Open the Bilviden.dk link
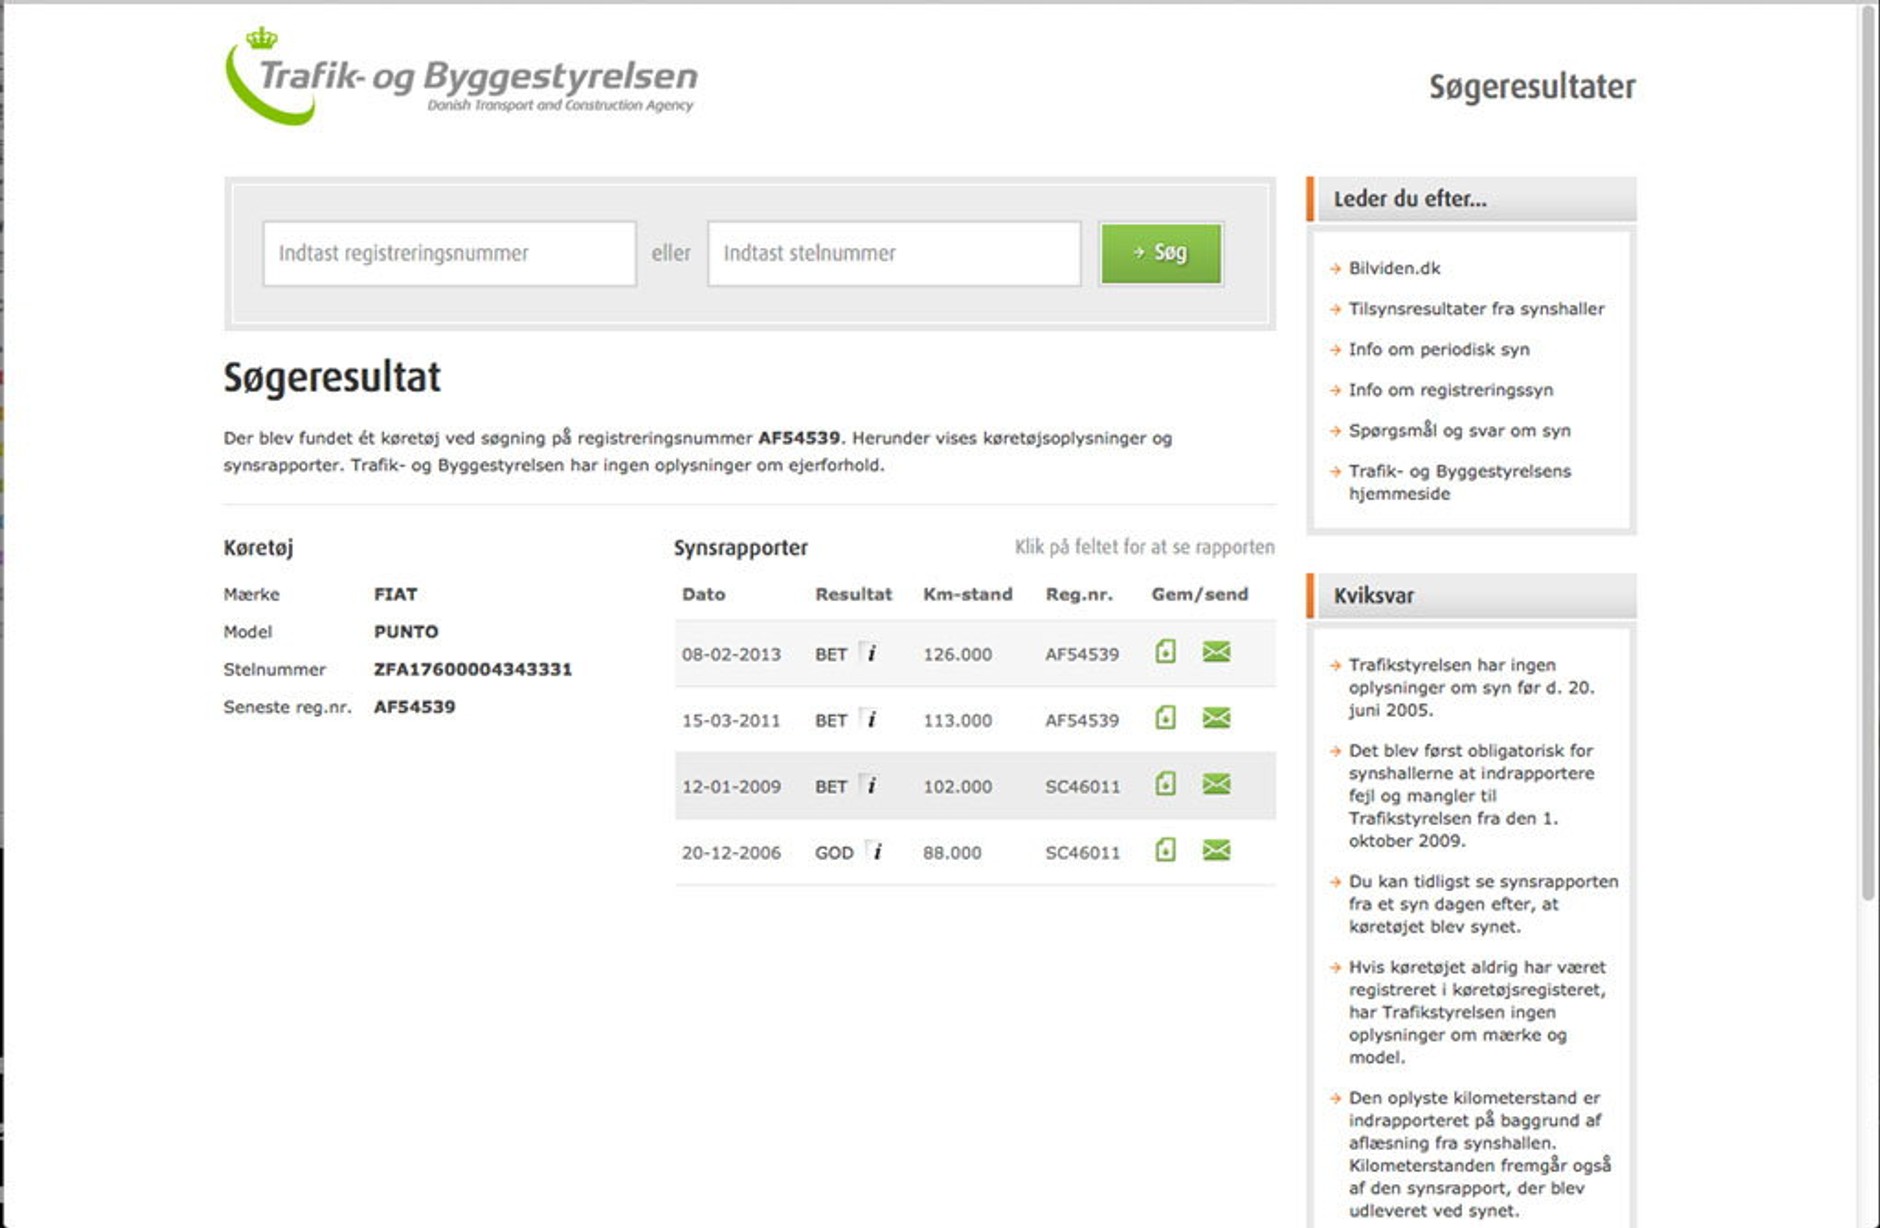The width and height of the screenshot is (1880, 1228). coord(1394,268)
